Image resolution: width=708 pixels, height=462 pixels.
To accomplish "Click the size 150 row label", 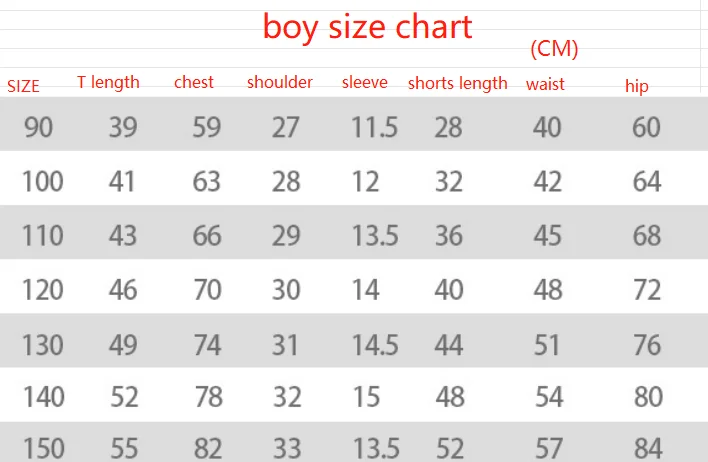I will (x=42, y=446).
